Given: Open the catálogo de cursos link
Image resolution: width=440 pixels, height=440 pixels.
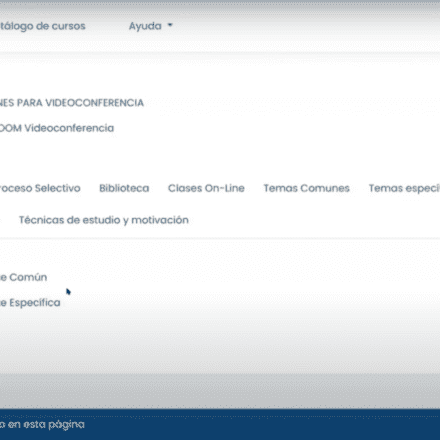Looking at the screenshot, I should [x=43, y=26].
